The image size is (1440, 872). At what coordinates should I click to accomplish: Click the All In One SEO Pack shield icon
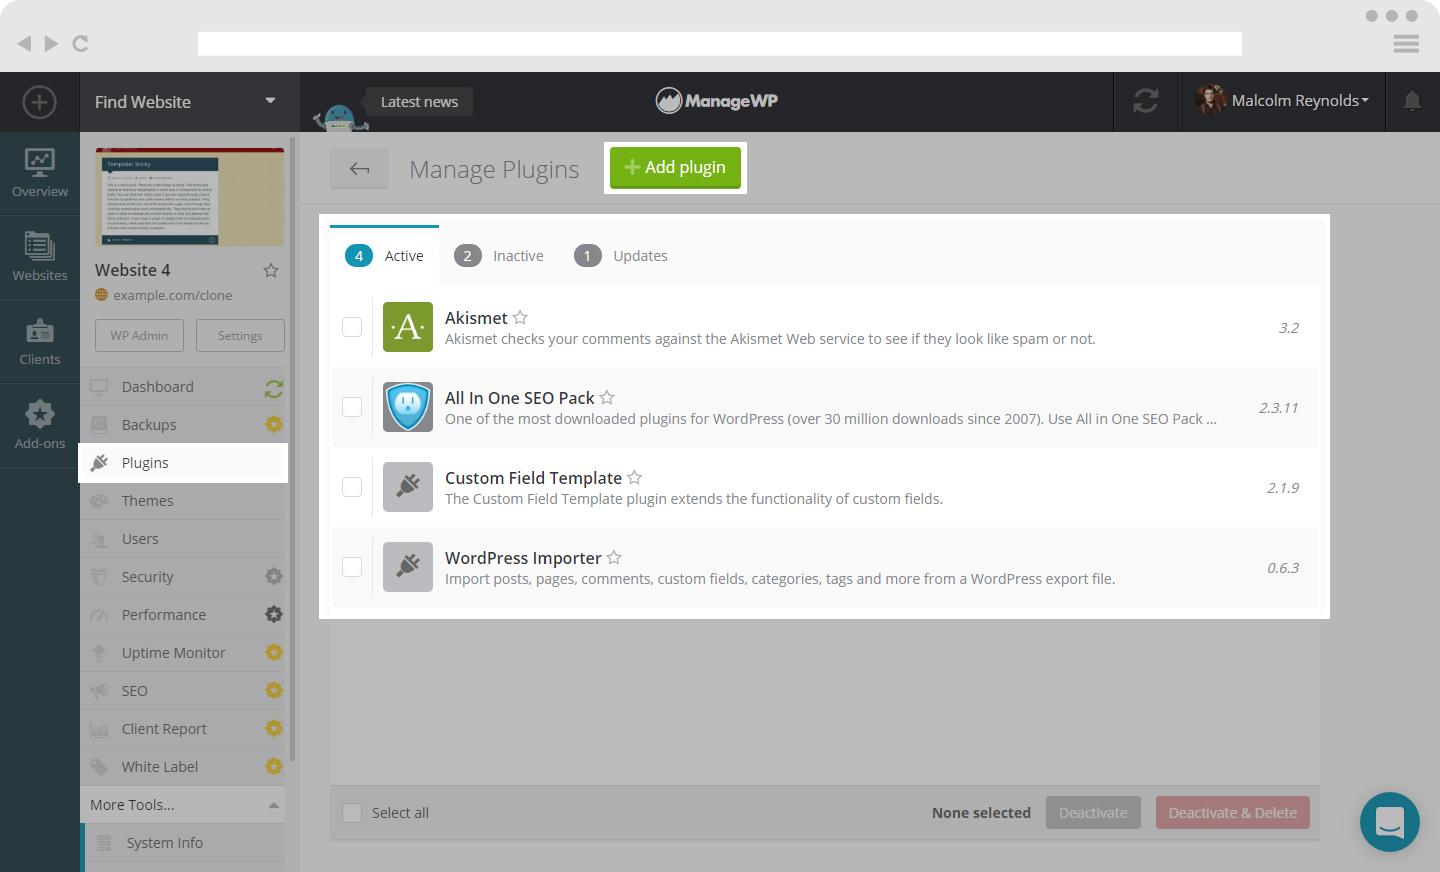tap(408, 407)
